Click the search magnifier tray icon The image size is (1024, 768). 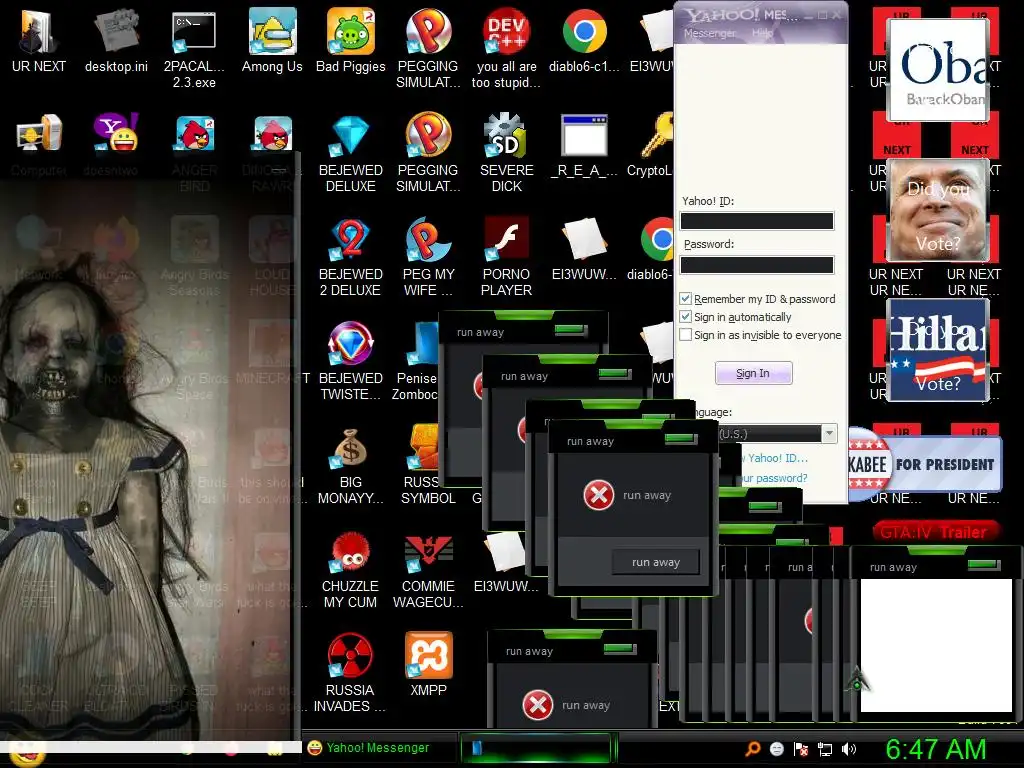(x=753, y=749)
